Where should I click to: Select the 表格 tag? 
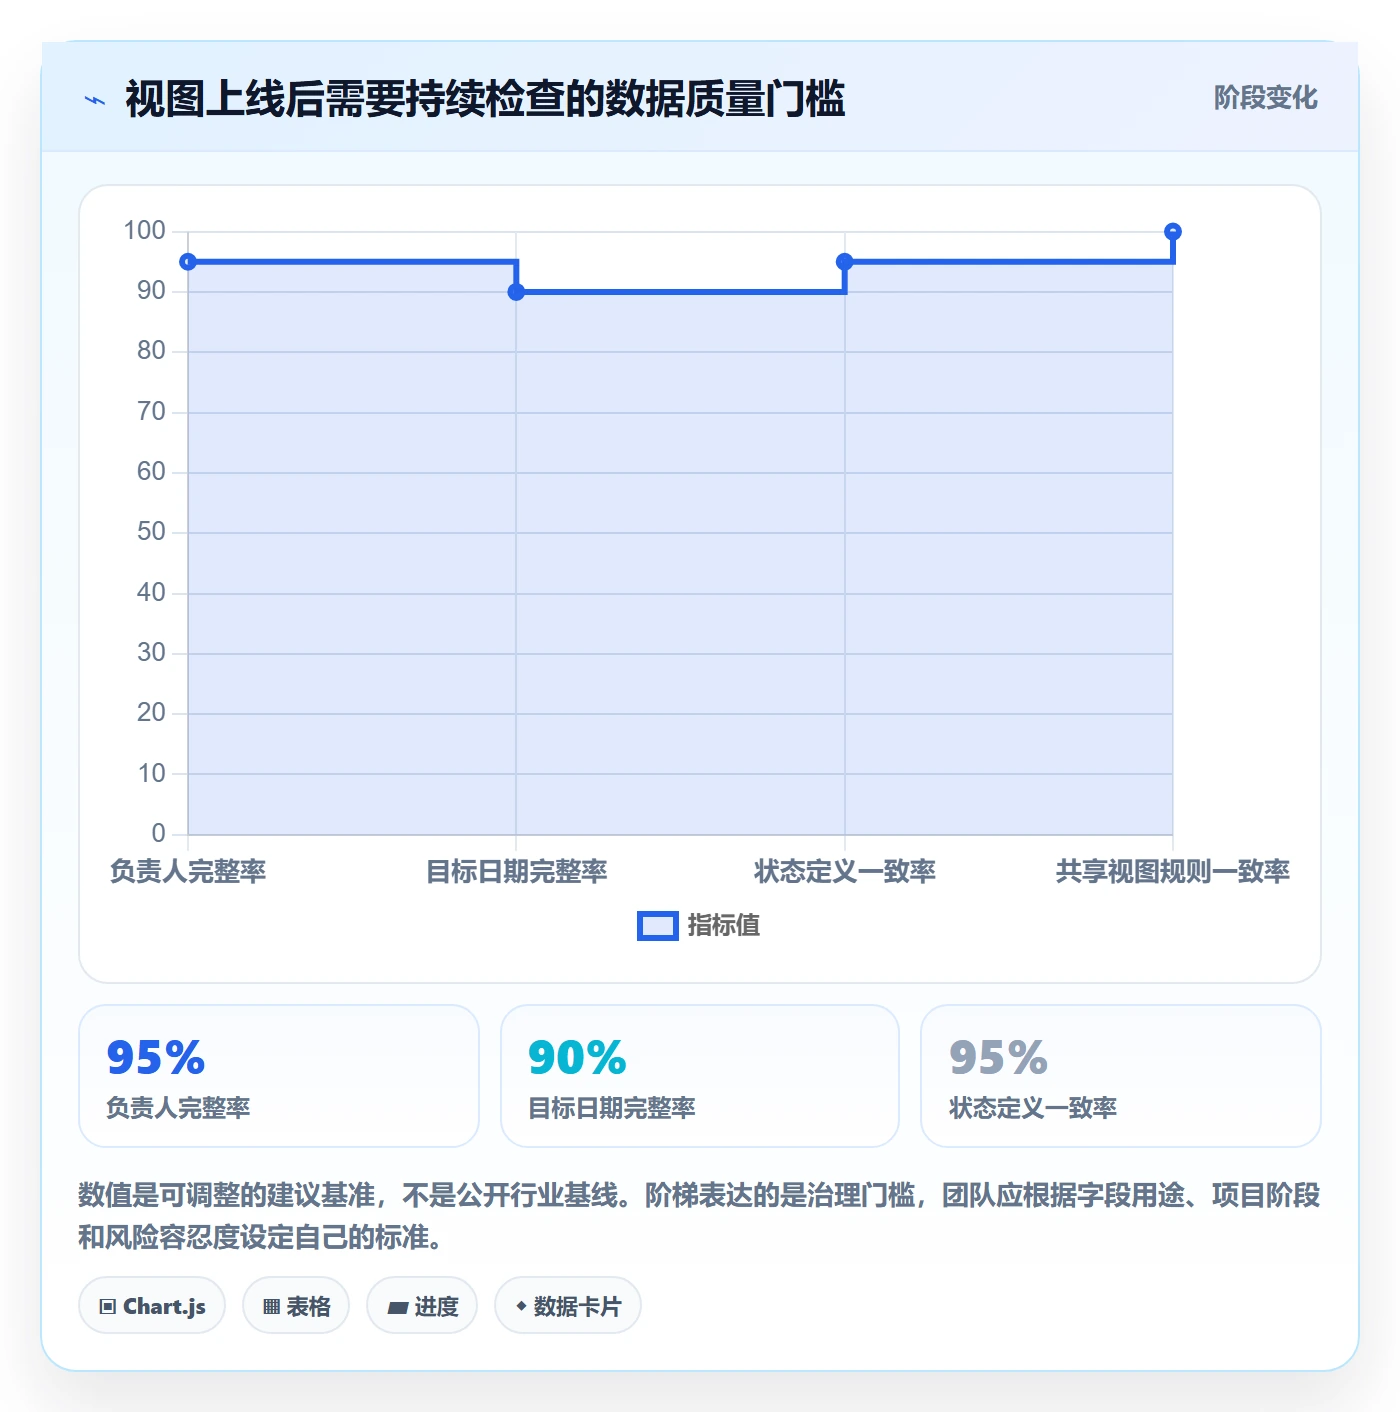coord(296,1305)
